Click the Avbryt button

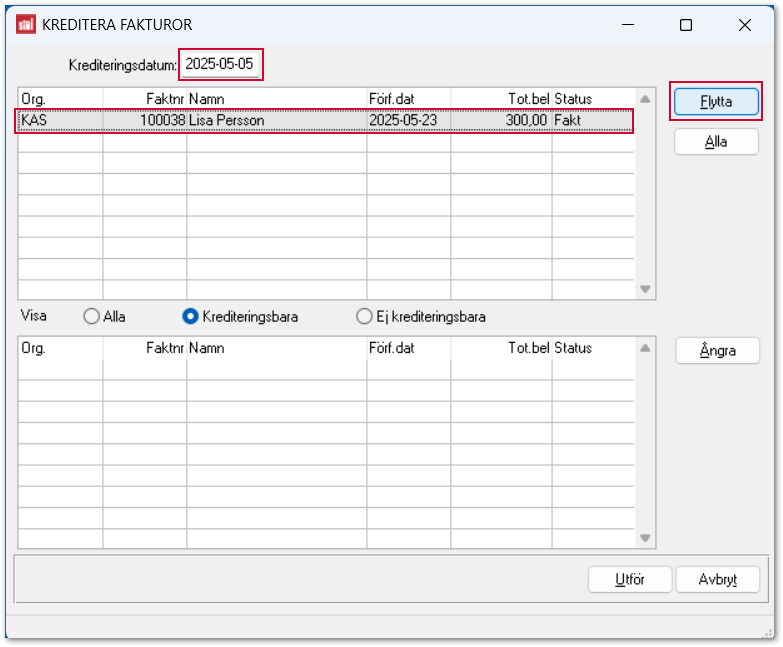(x=718, y=579)
